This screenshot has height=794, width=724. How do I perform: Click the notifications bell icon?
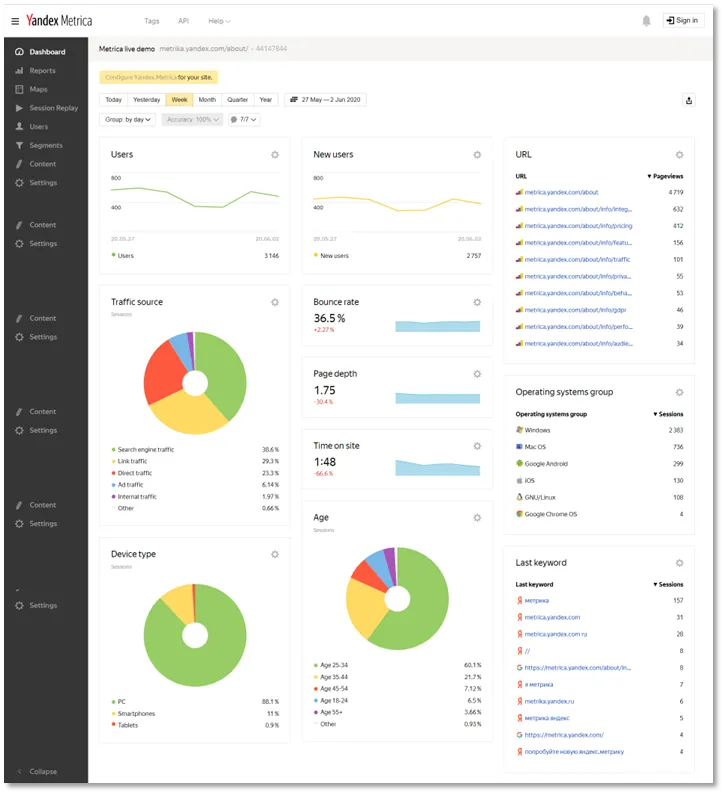(x=646, y=20)
